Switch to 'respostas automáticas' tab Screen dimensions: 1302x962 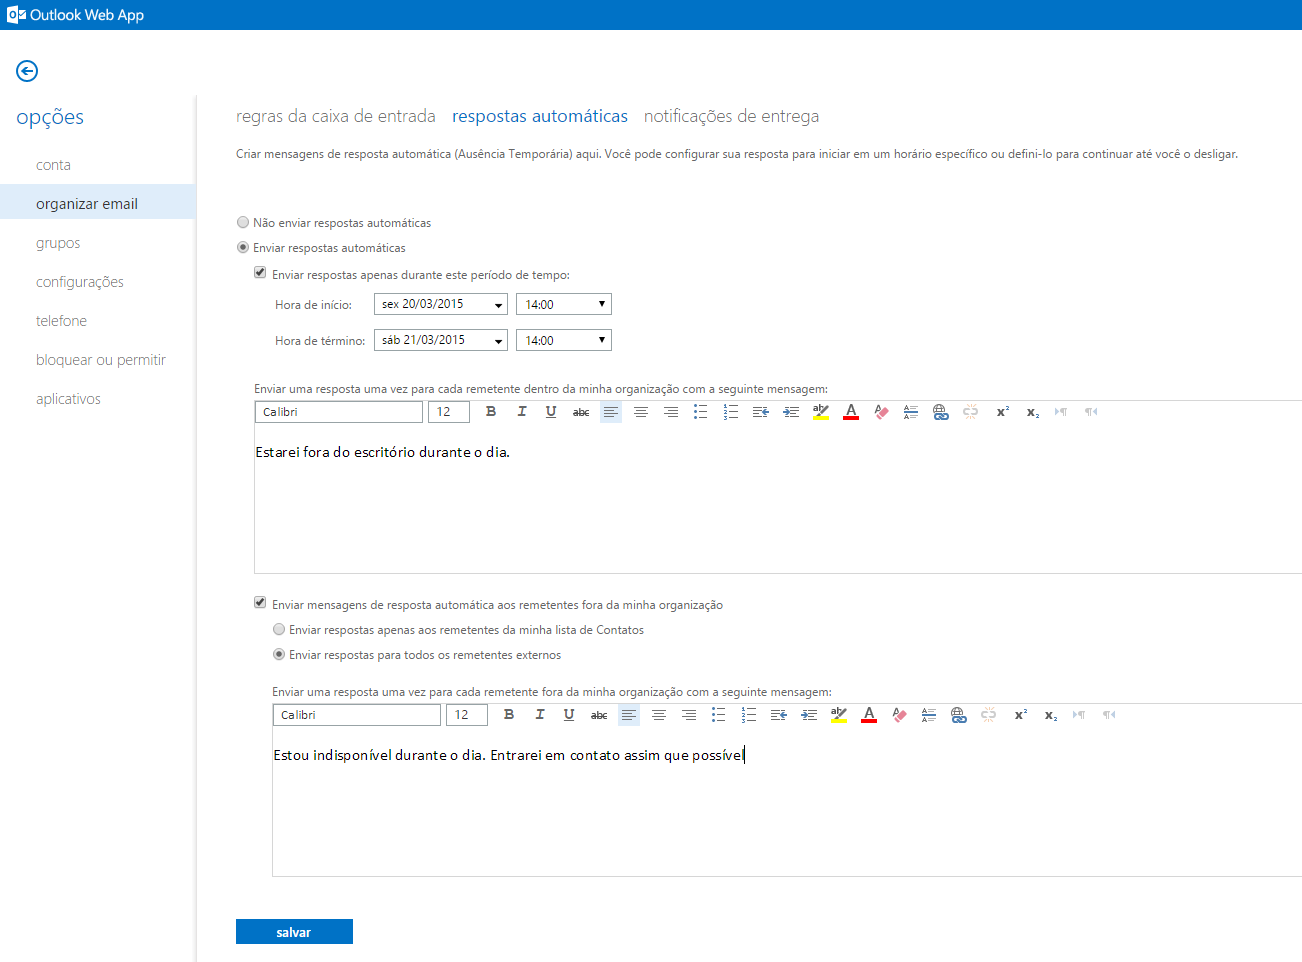(x=540, y=116)
